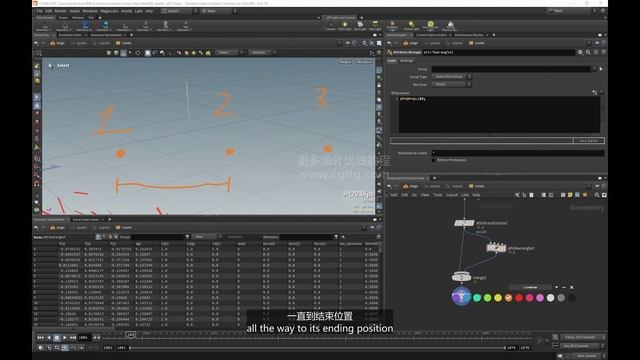
Task: Select the attribrandomize1 node
Action: point(464,223)
